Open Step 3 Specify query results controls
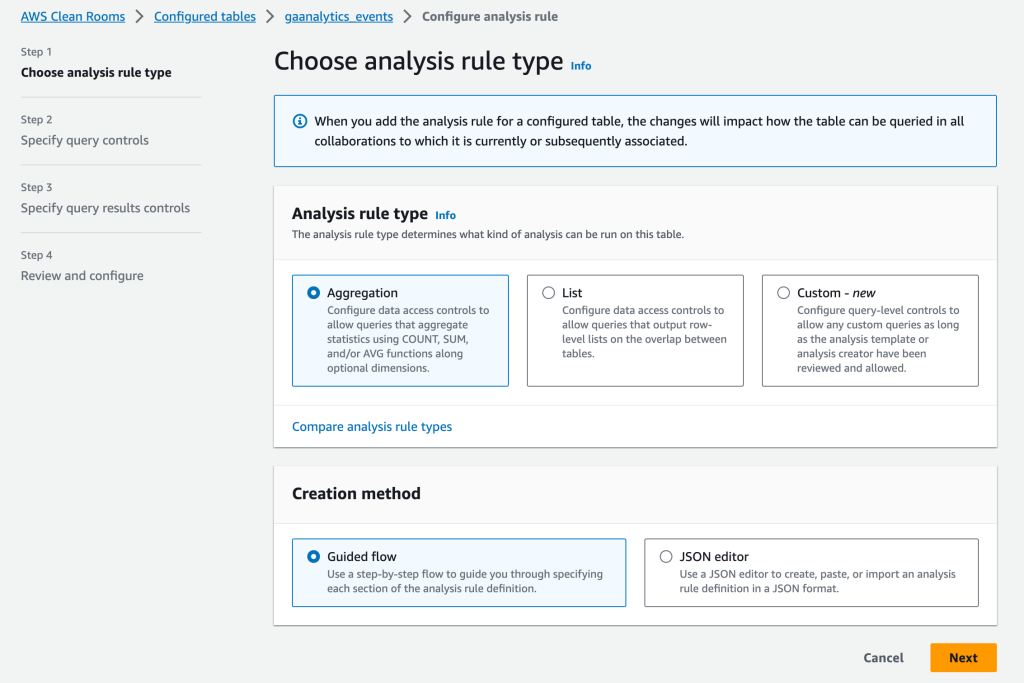The width and height of the screenshot is (1024, 683). tap(104, 207)
